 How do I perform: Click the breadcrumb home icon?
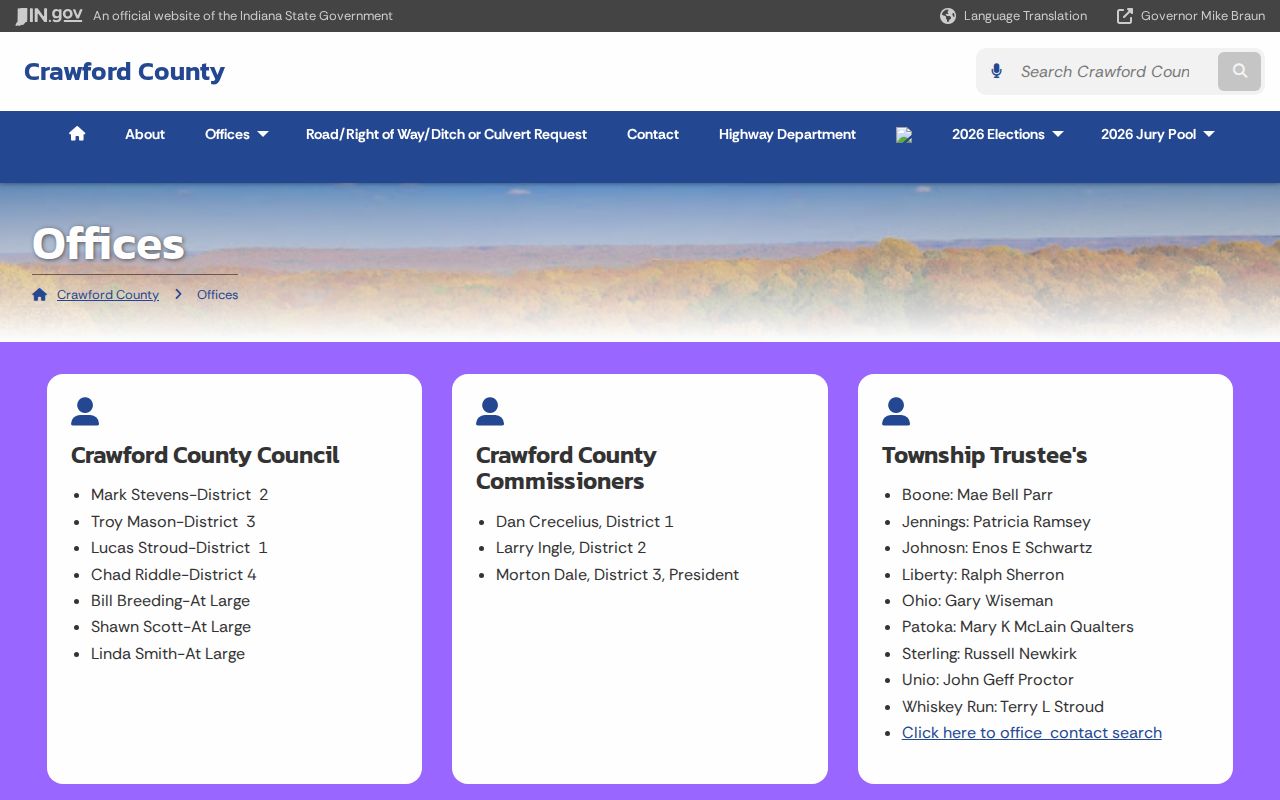click(40, 294)
